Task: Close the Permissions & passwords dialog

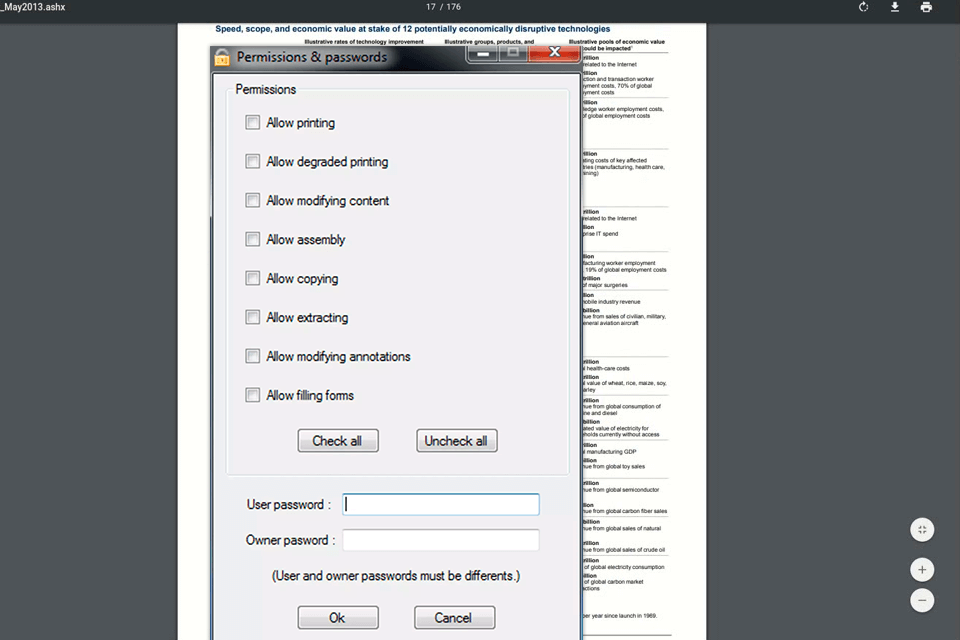Action: (554, 53)
